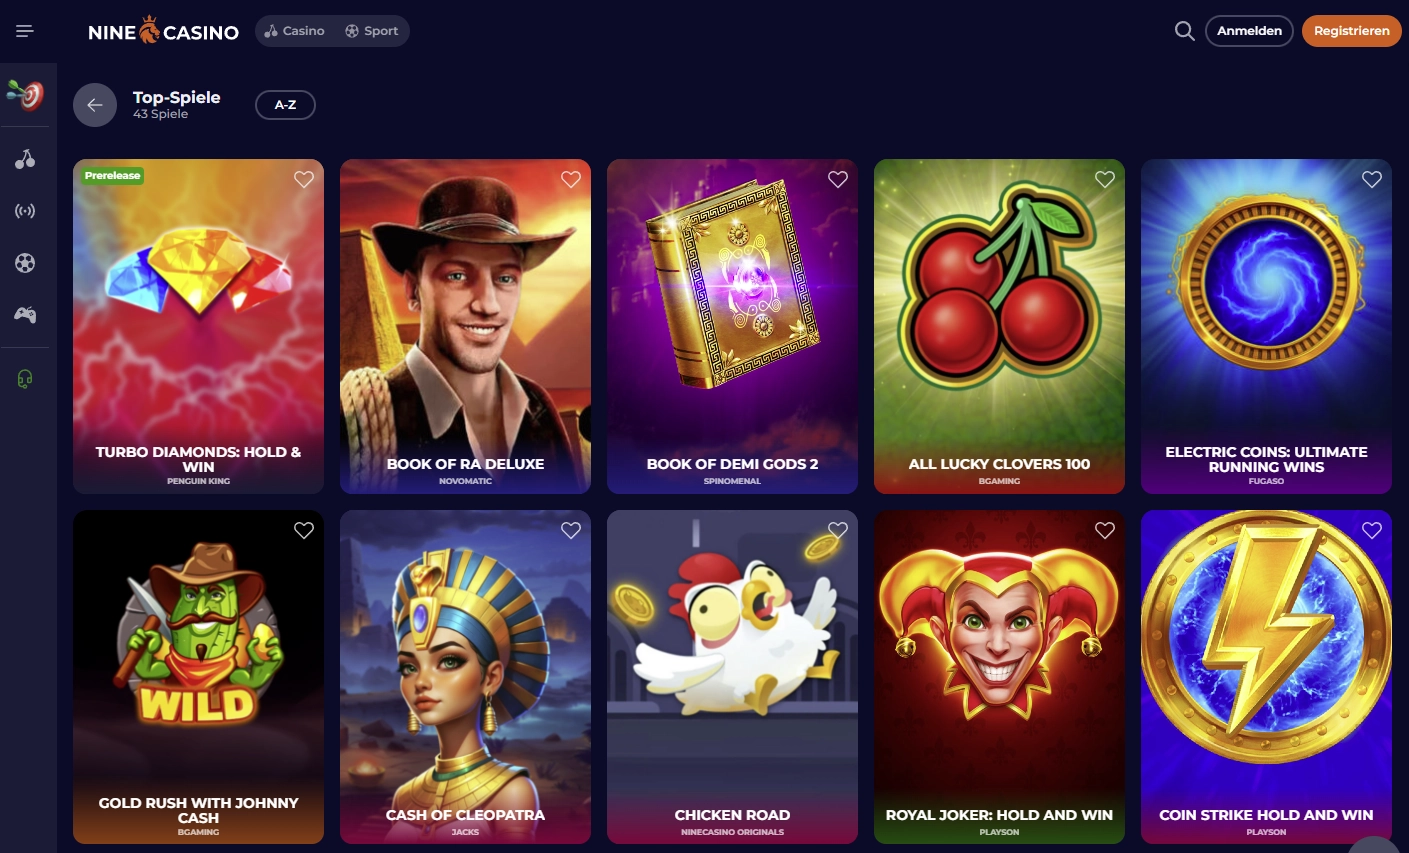Click the soccer ball sidebar icon

pyautogui.click(x=25, y=263)
